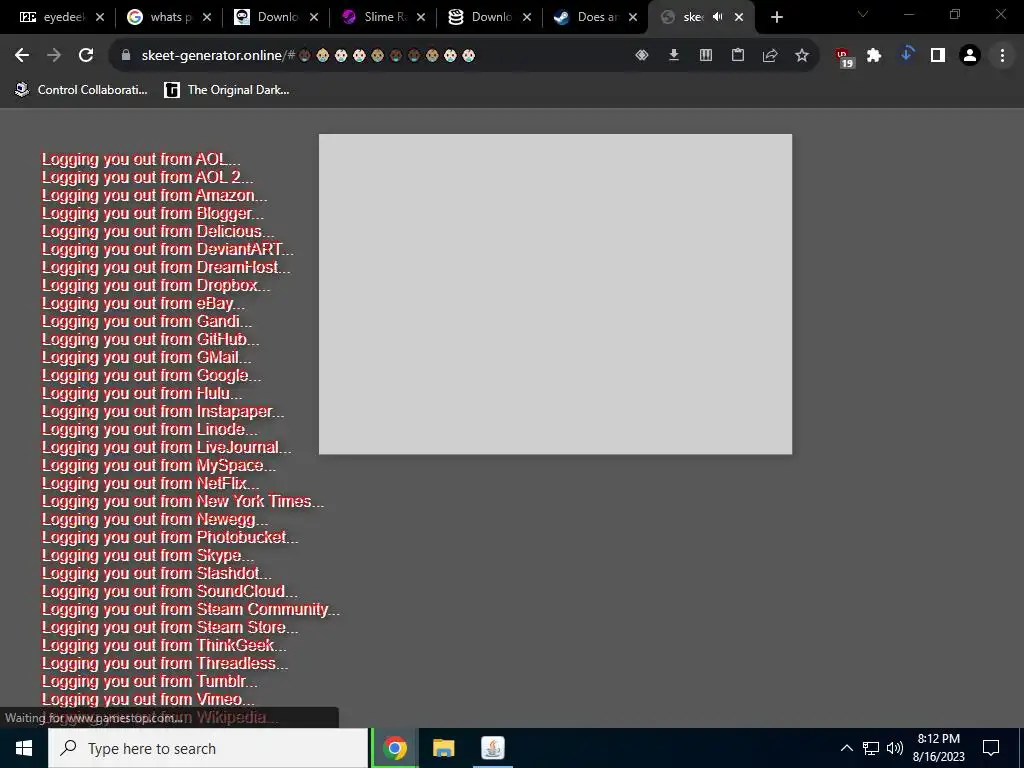Viewport: 1024px width, 768px height.
Task: Open uBlock extension with 19 badge
Action: click(x=843, y=57)
